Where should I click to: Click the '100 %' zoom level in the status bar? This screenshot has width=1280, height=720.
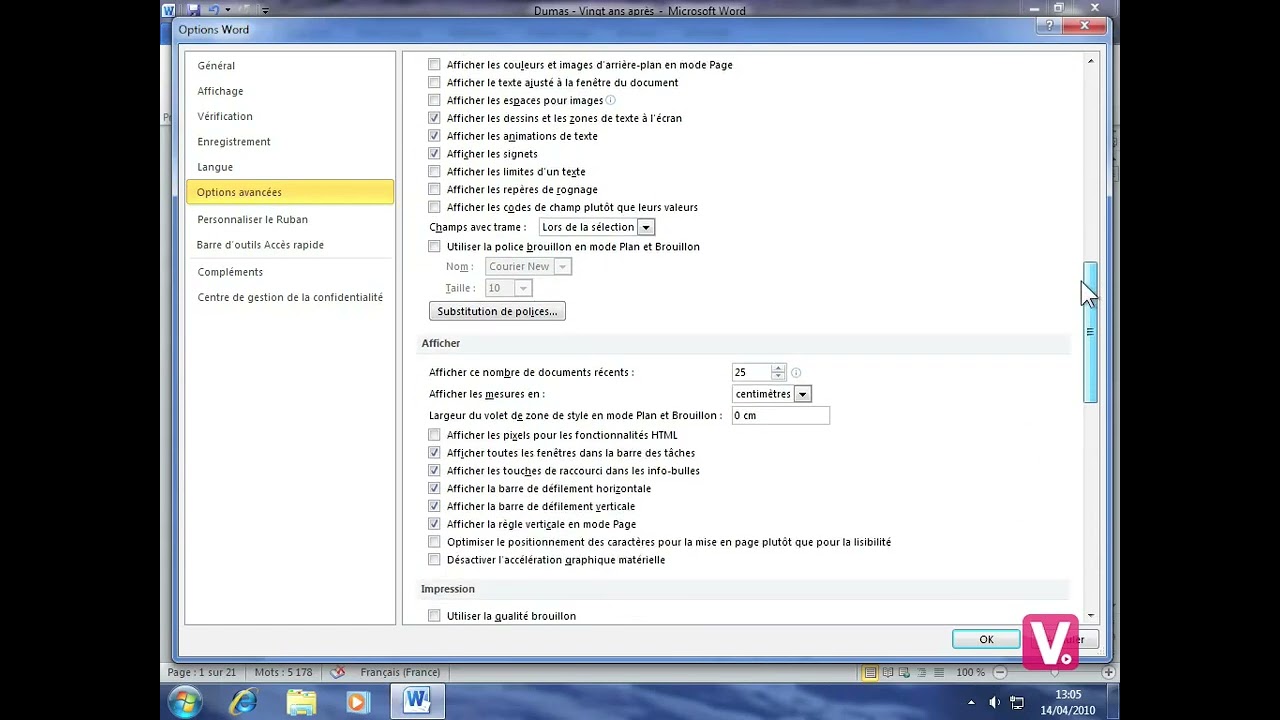(970, 672)
